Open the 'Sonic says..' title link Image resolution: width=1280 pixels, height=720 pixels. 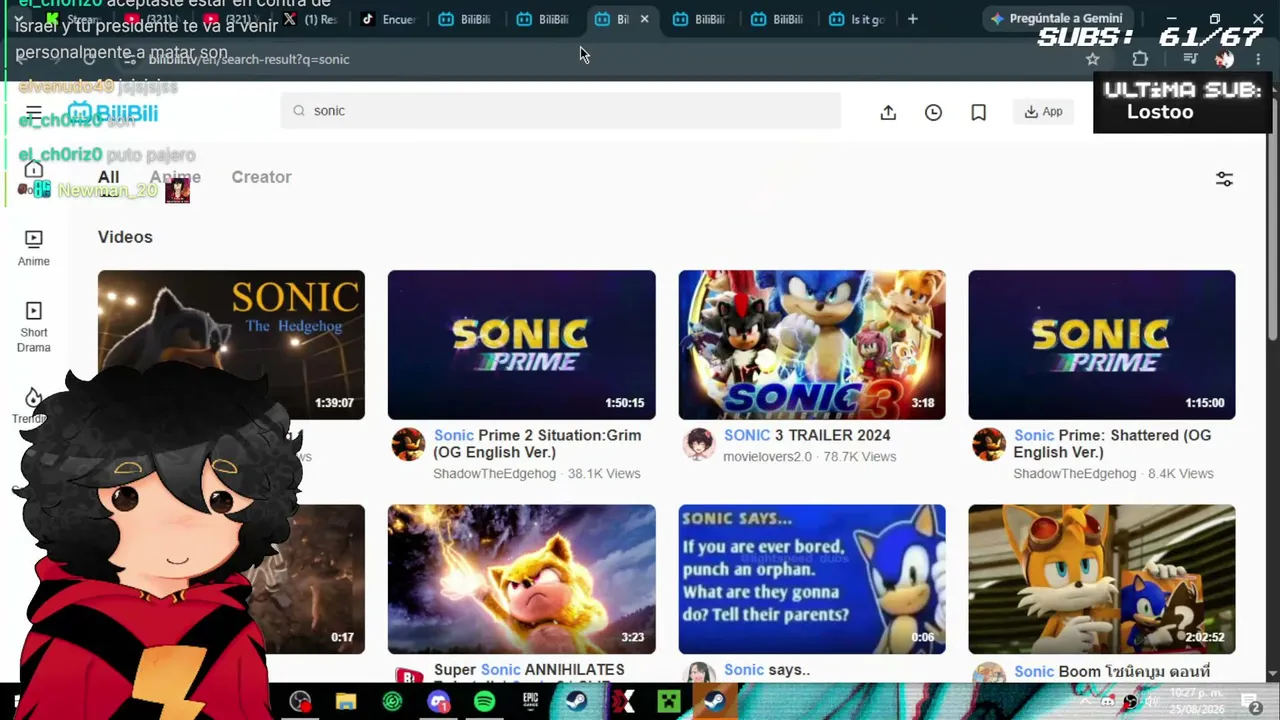pyautogui.click(x=767, y=671)
